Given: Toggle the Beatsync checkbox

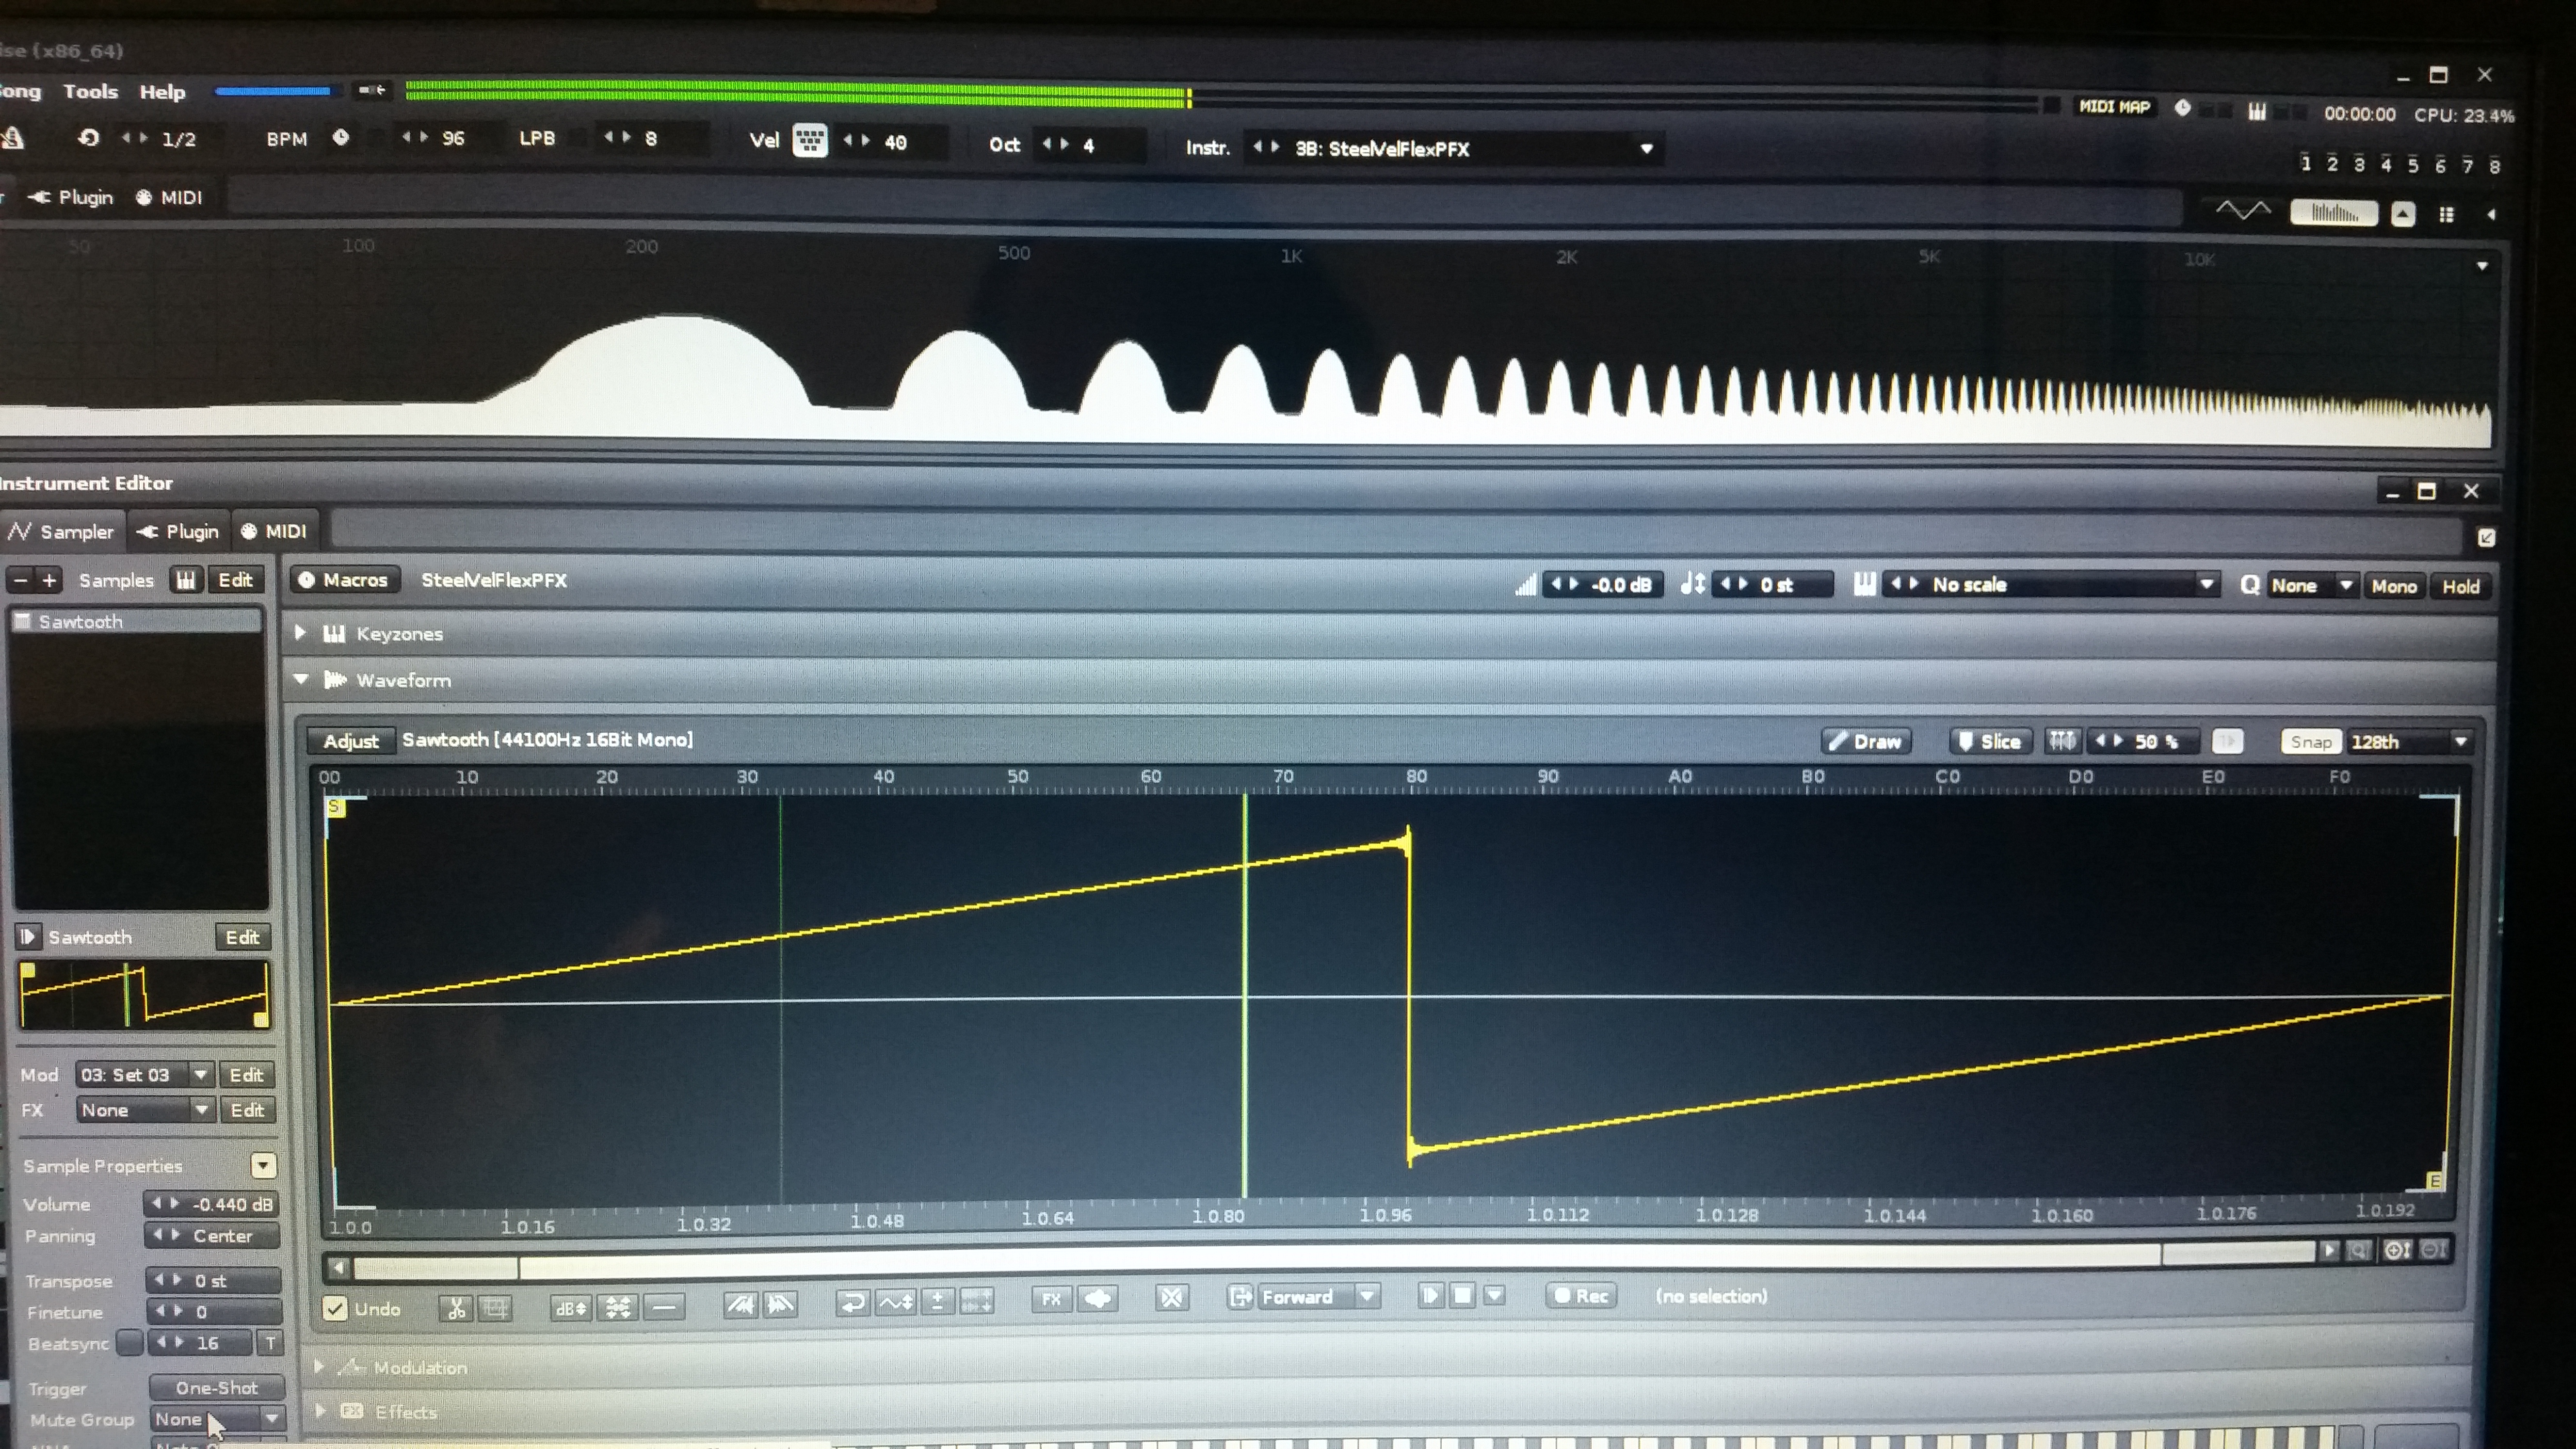Looking at the screenshot, I should click(129, 1343).
